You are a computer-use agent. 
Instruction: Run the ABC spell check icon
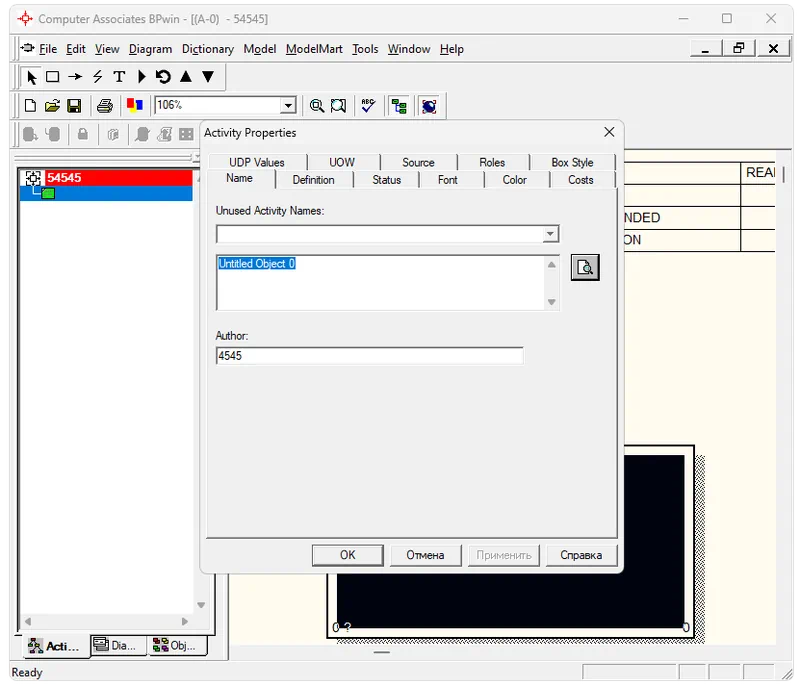tap(368, 106)
